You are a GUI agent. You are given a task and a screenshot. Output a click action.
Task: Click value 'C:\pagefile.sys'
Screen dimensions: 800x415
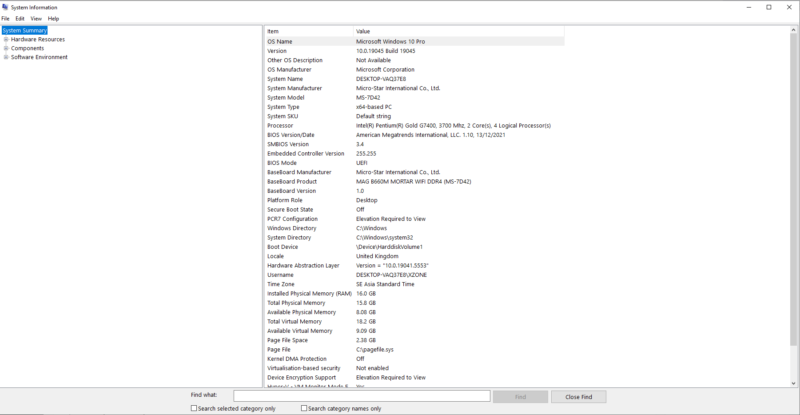click(375, 350)
